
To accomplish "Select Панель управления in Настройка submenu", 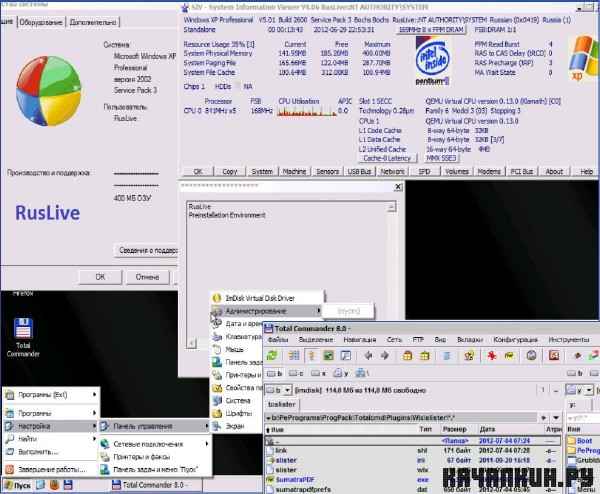I will tap(155, 426).
